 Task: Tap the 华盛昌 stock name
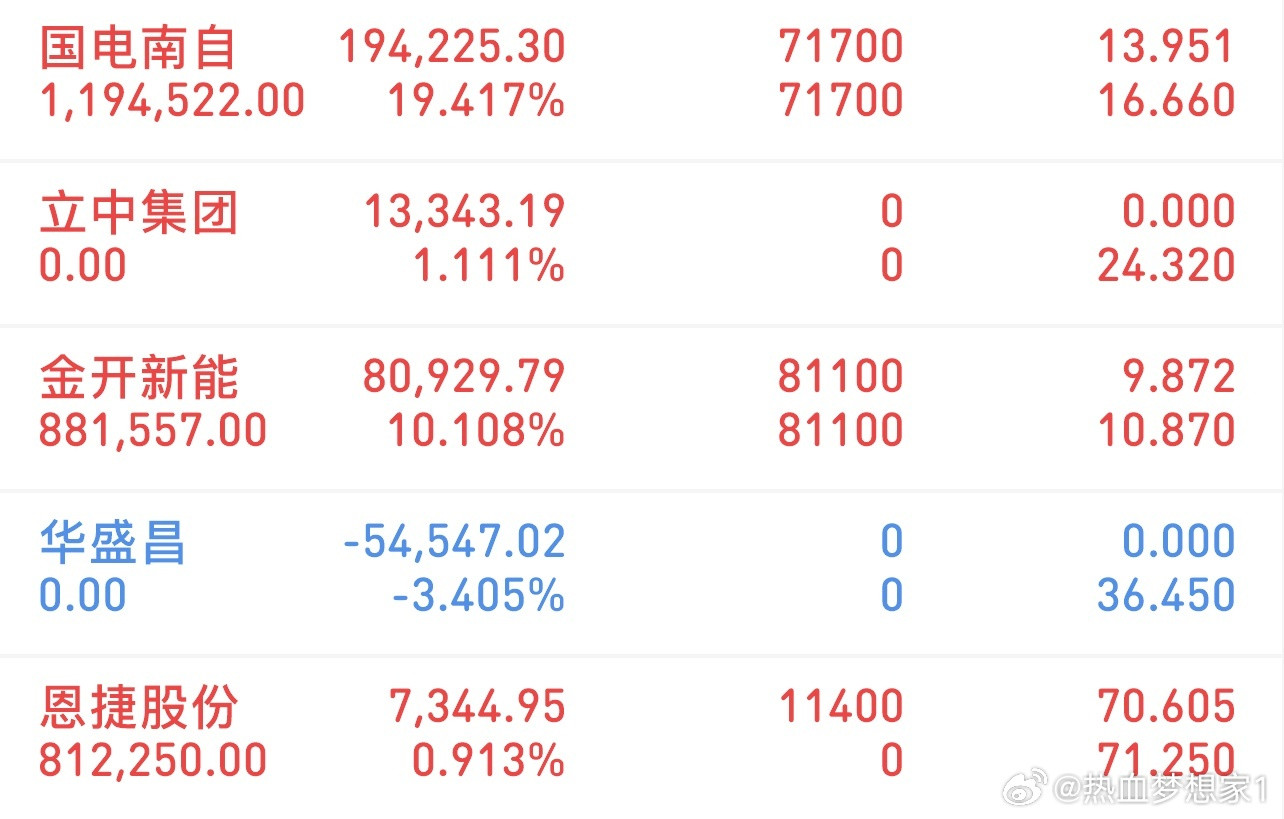pos(112,543)
